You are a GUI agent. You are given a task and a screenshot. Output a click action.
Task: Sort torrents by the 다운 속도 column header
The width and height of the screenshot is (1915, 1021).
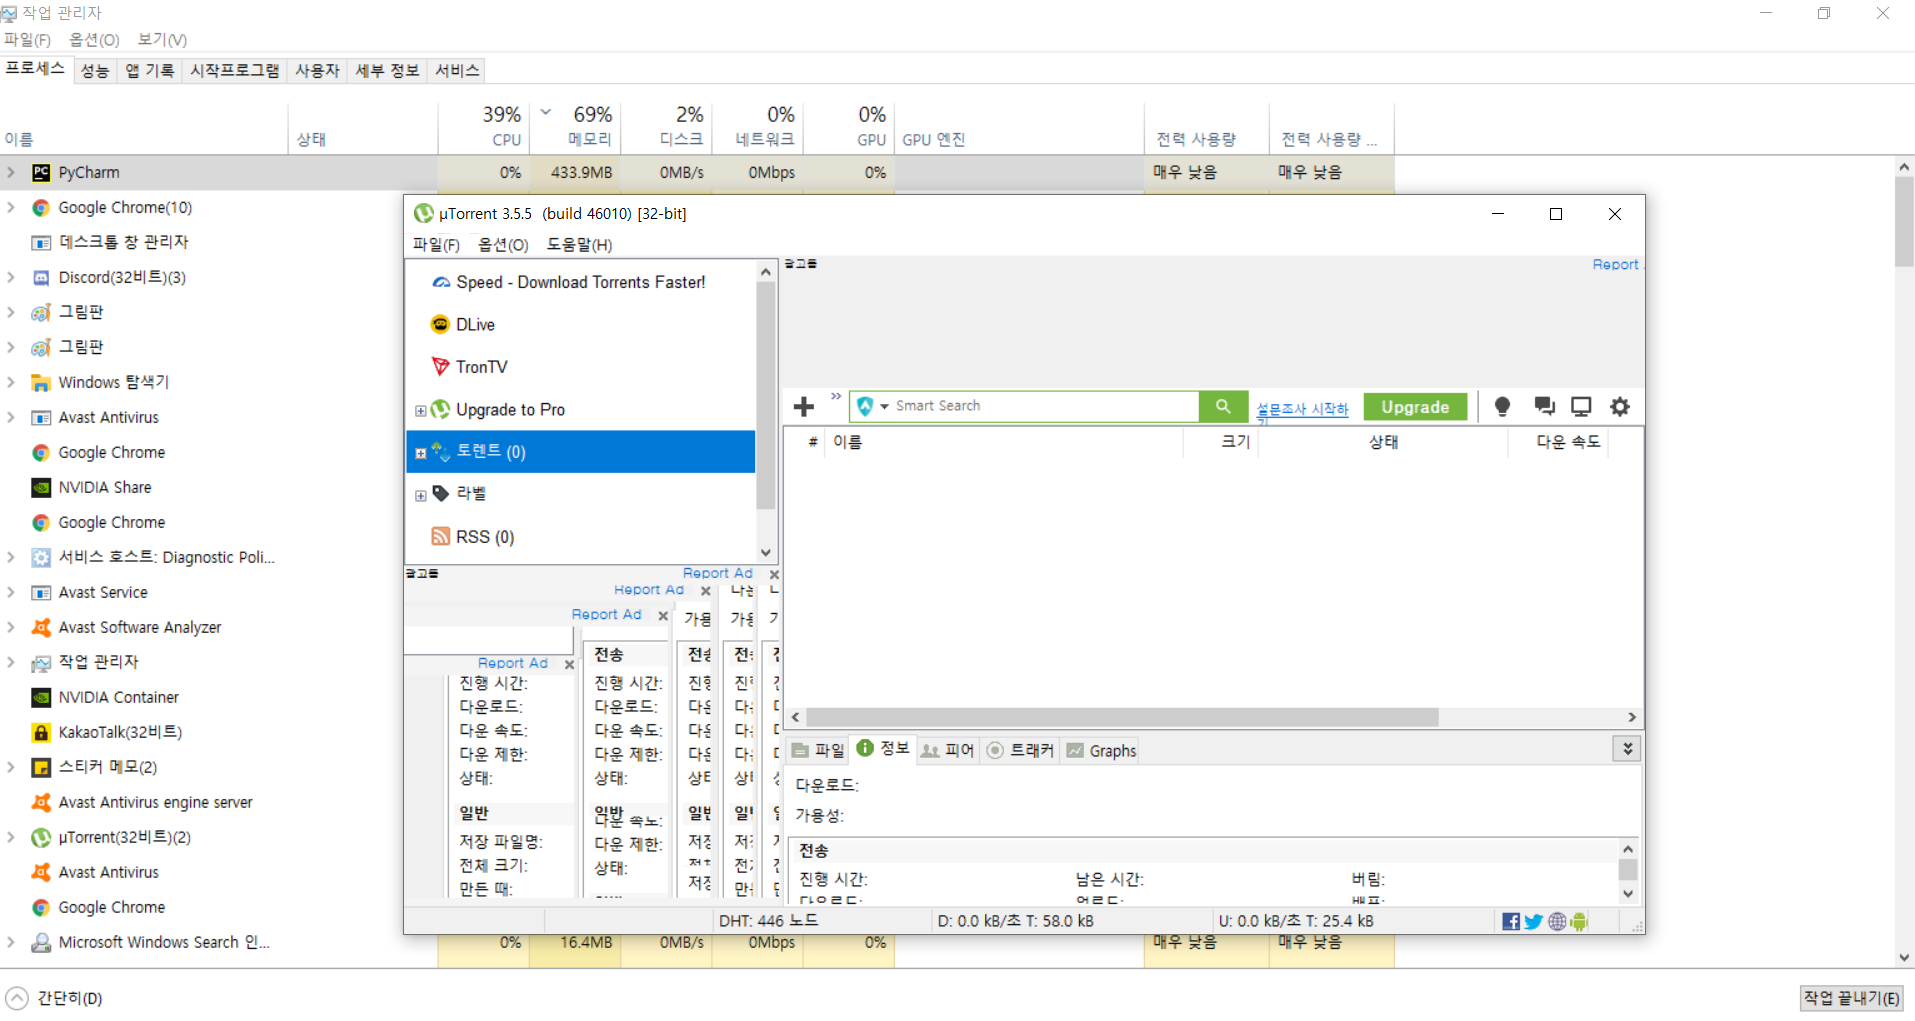(1568, 442)
